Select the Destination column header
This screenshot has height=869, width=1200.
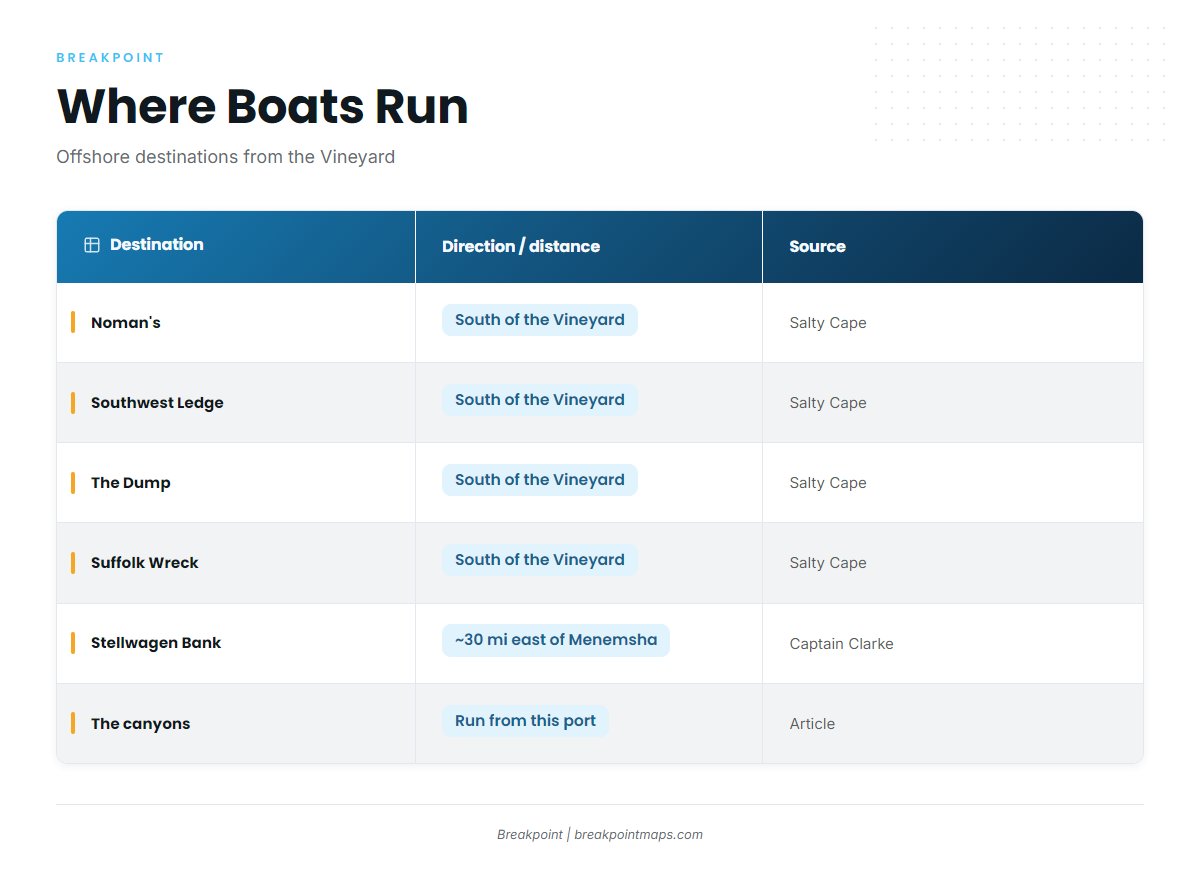[x=236, y=247]
